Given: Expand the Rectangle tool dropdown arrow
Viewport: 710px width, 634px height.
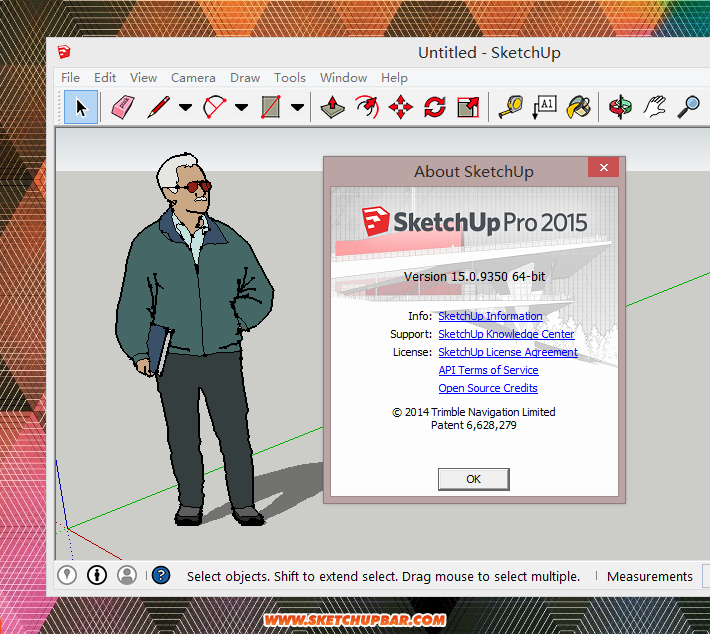Looking at the screenshot, I should [297, 107].
